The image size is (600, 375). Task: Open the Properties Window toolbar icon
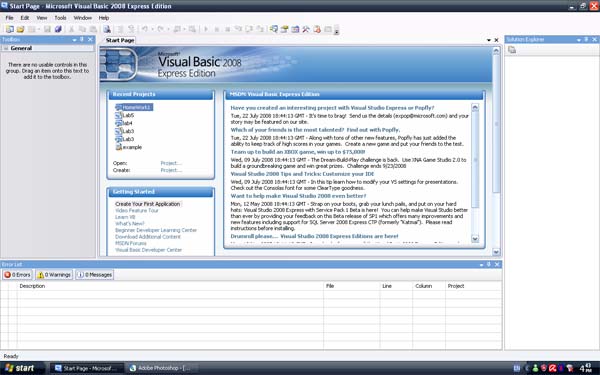point(284,29)
